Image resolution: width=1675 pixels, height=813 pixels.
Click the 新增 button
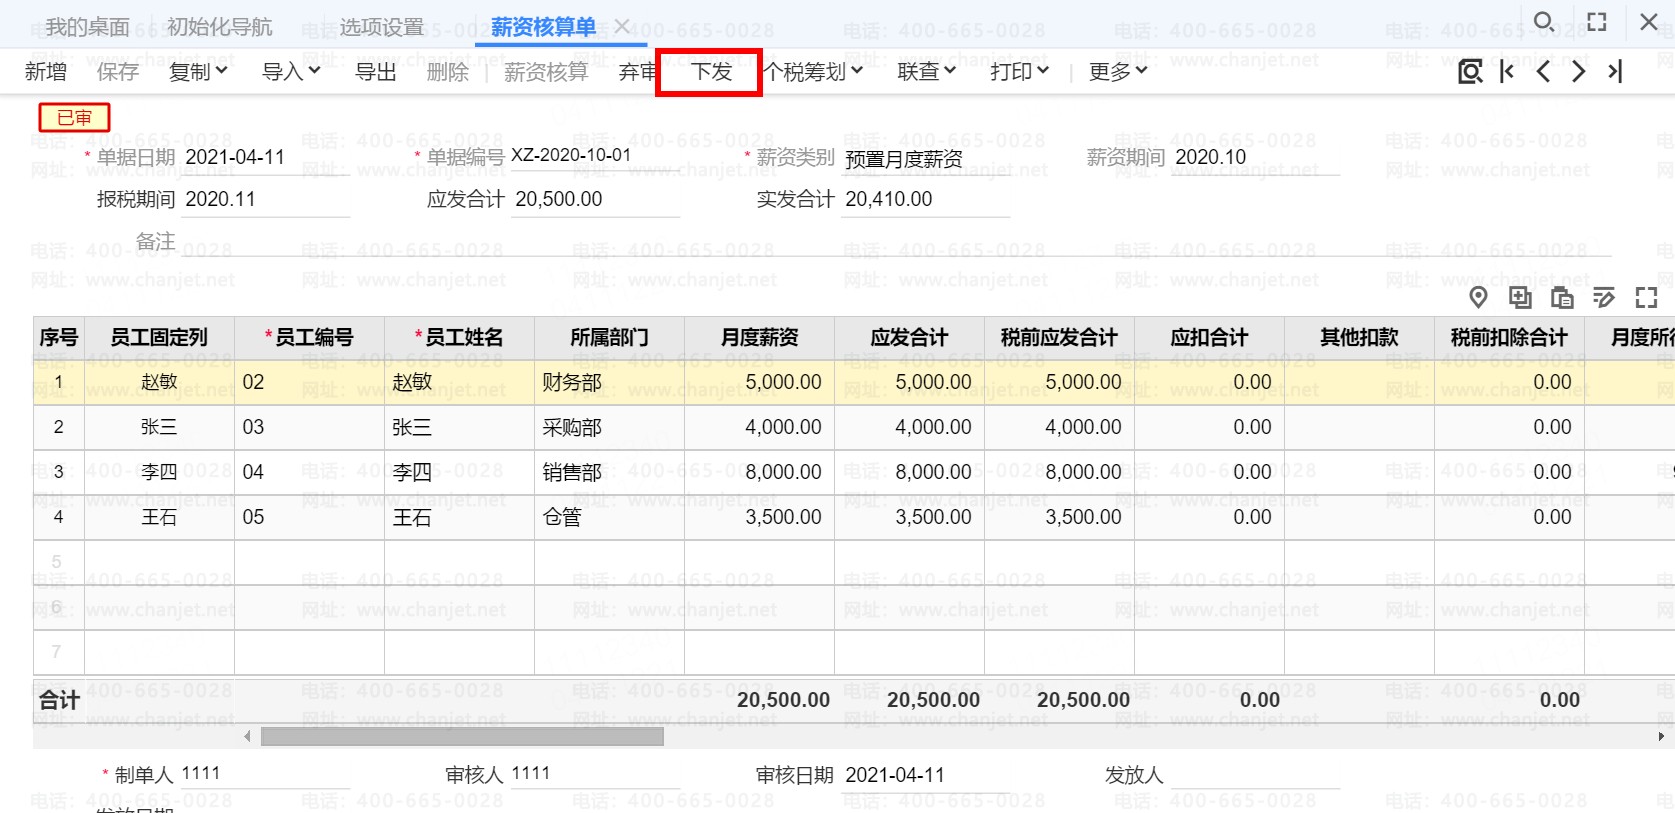point(46,72)
